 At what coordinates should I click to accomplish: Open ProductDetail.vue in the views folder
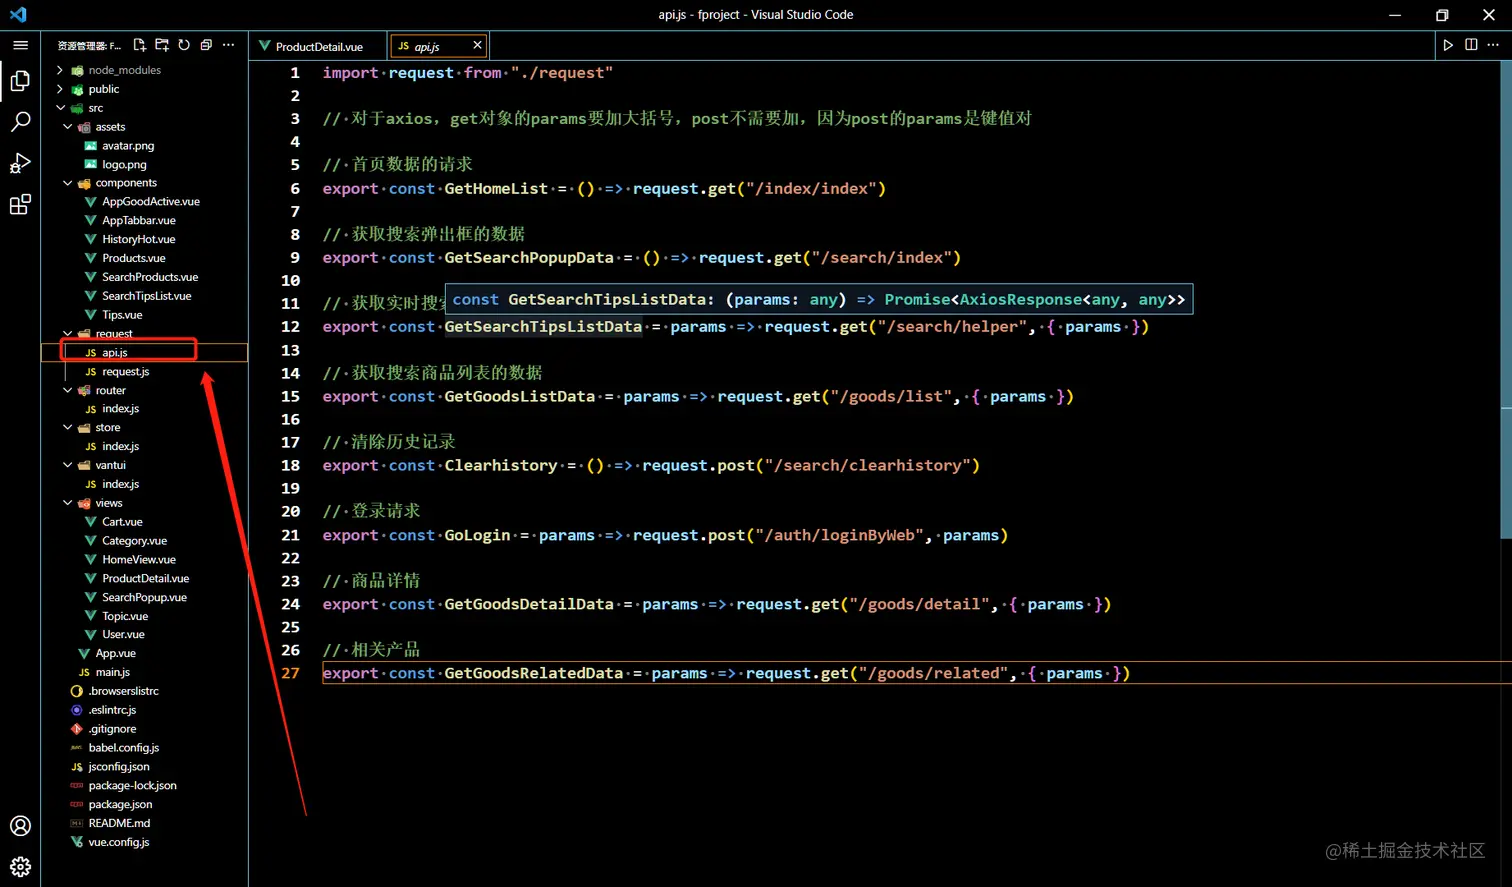point(144,578)
